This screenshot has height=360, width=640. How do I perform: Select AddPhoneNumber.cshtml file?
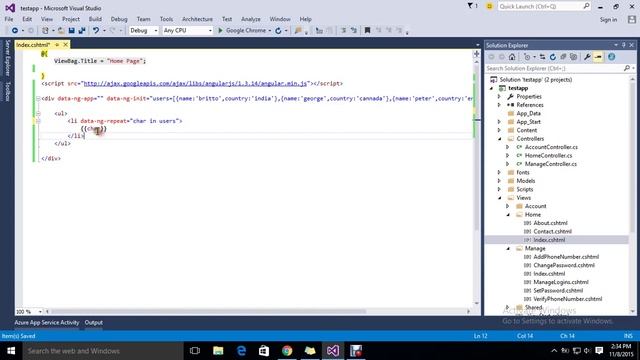click(x=566, y=257)
